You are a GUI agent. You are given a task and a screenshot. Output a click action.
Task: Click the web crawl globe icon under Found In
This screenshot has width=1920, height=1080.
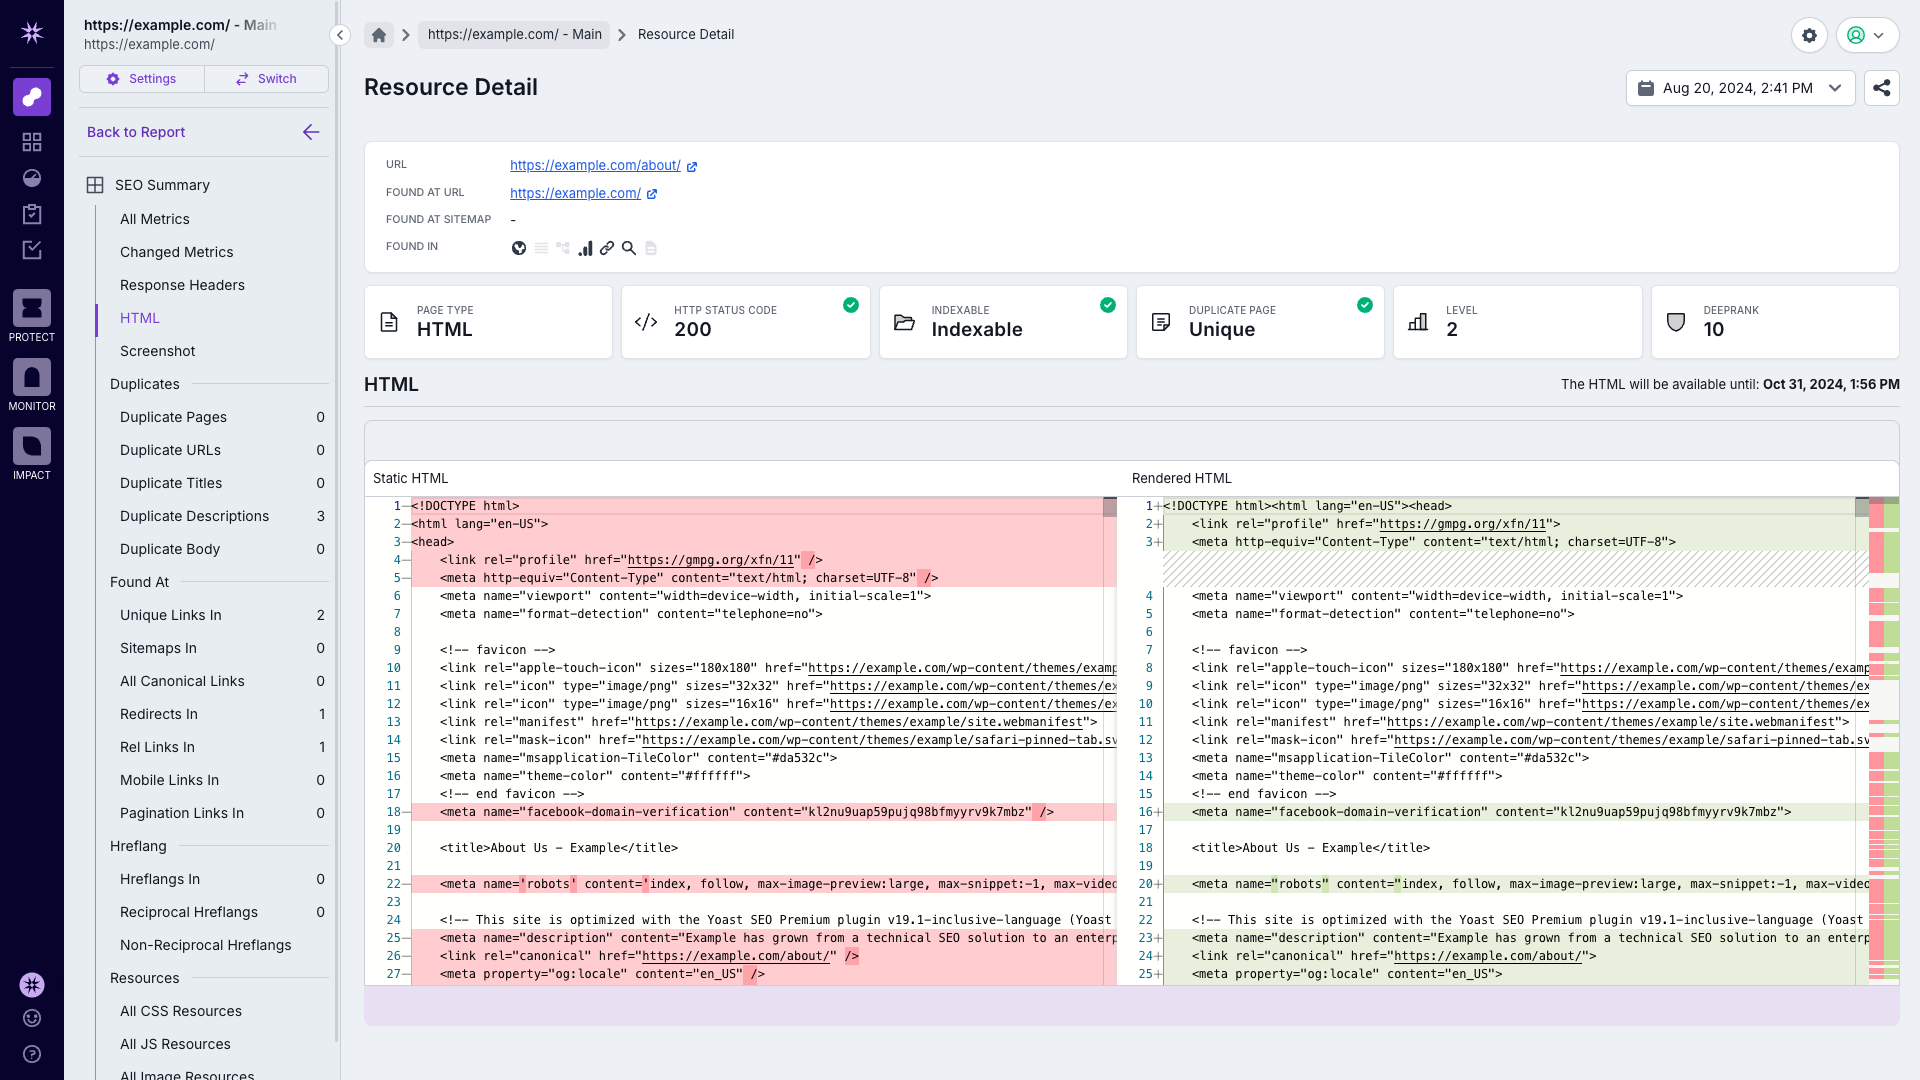519,248
